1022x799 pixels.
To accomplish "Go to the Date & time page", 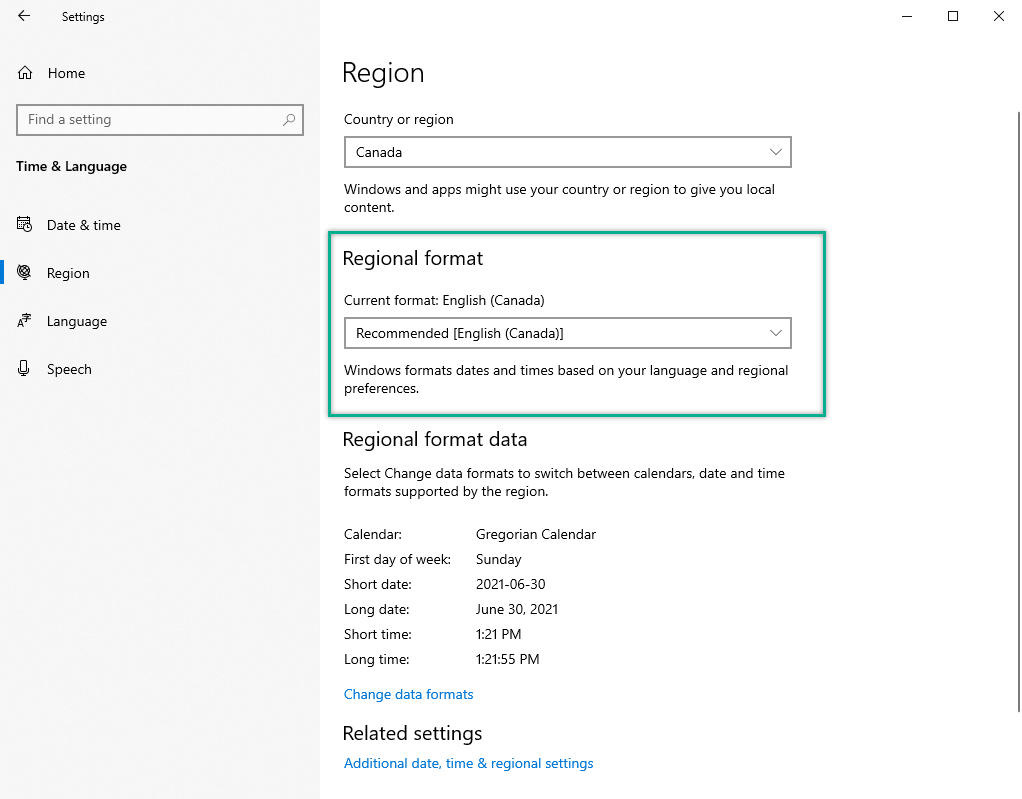I will (x=84, y=225).
